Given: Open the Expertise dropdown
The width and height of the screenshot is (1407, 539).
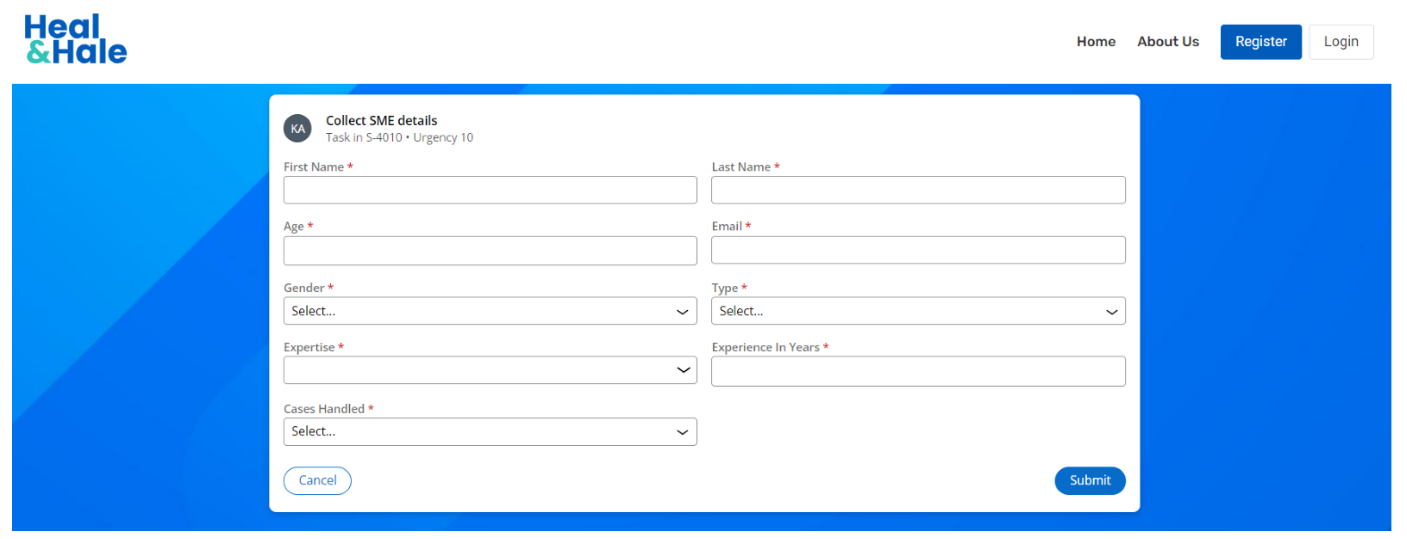Looking at the screenshot, I should [489, 370].
